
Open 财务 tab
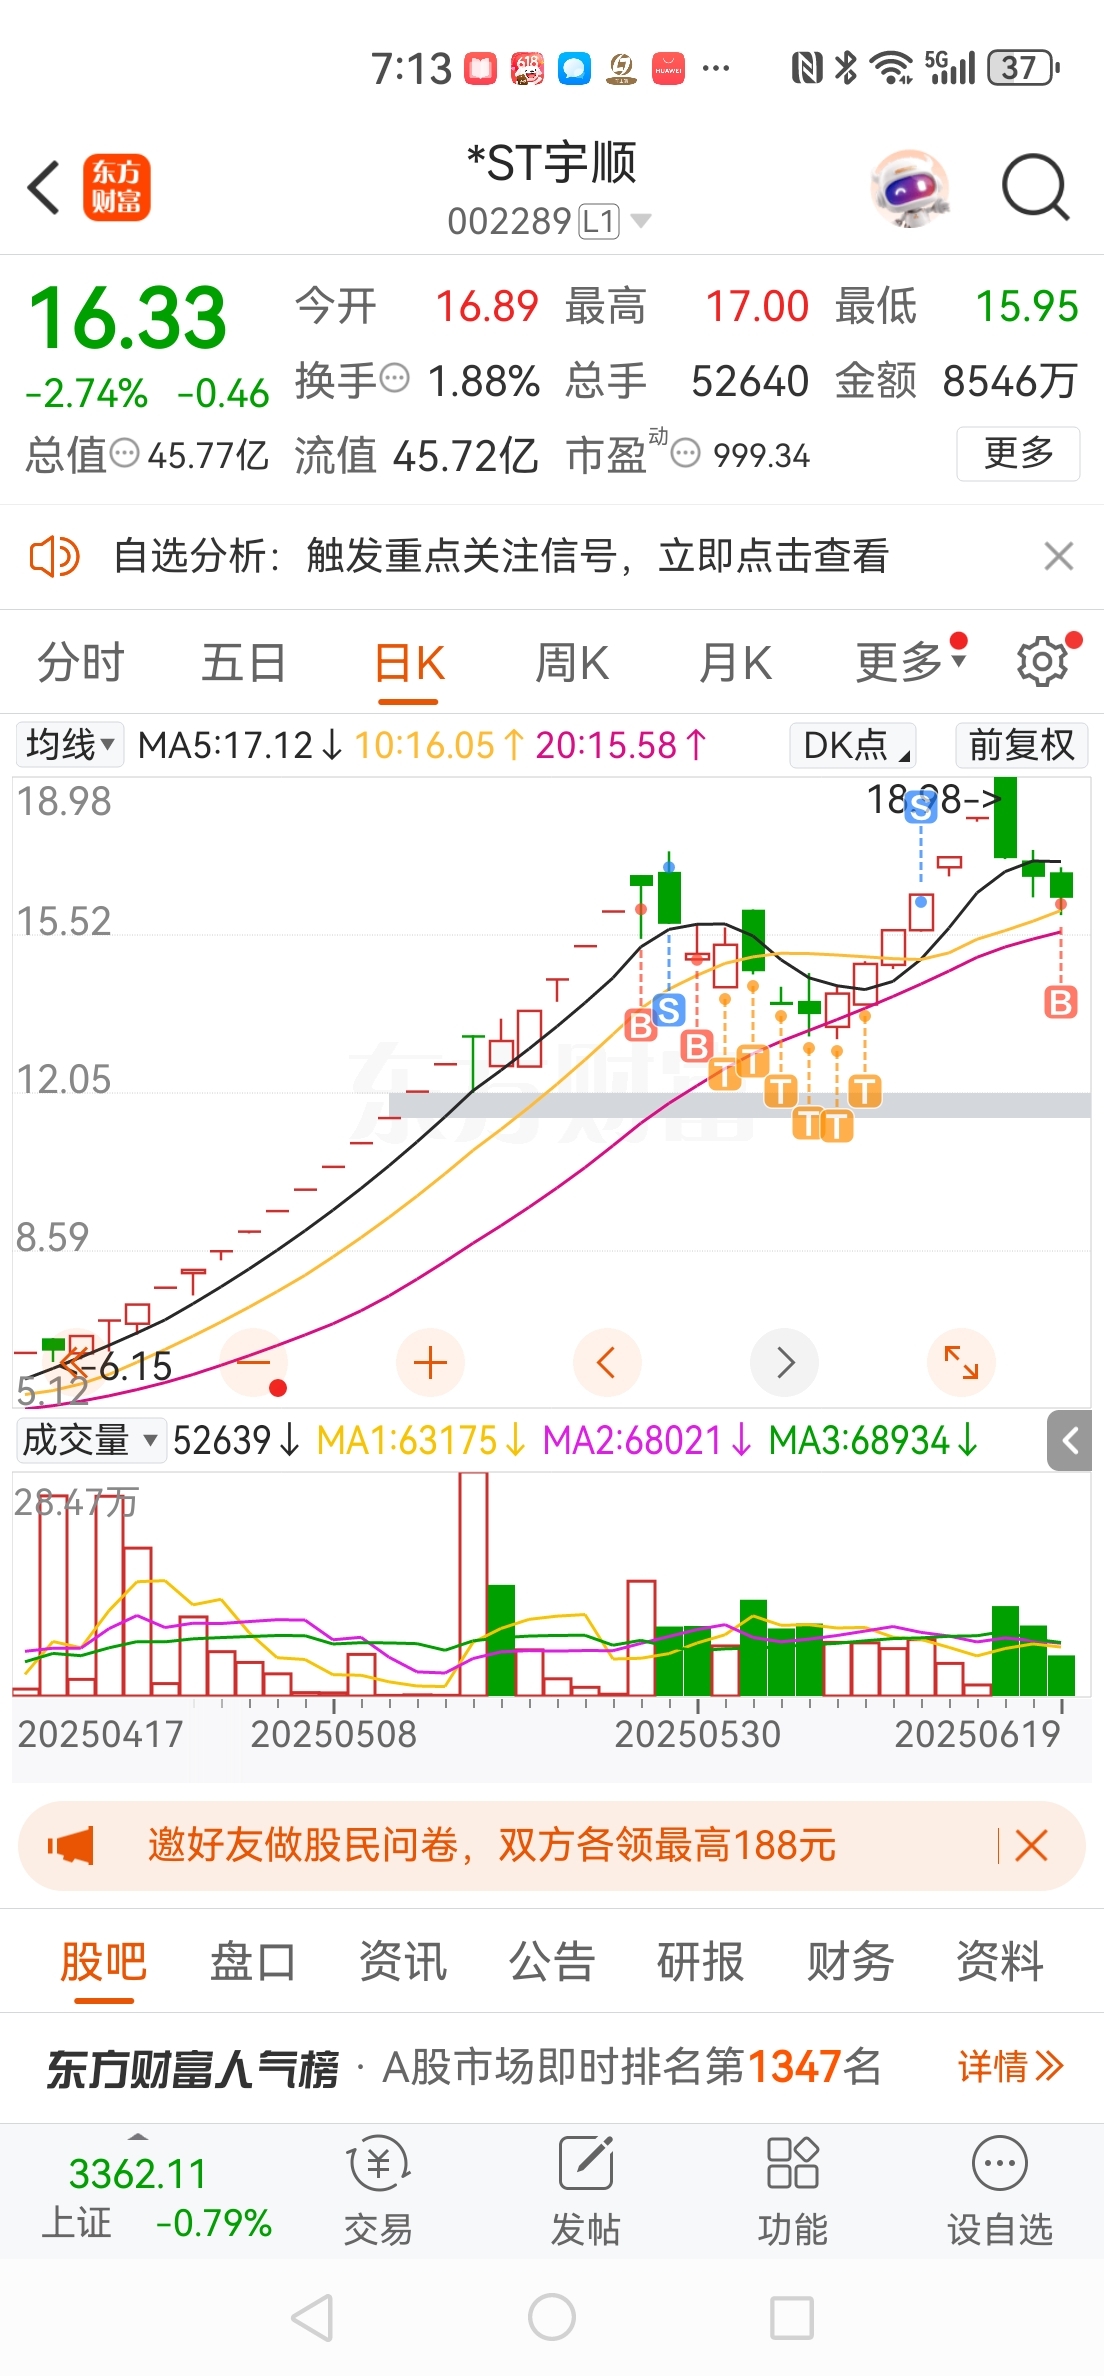[x=851, y=1961]
